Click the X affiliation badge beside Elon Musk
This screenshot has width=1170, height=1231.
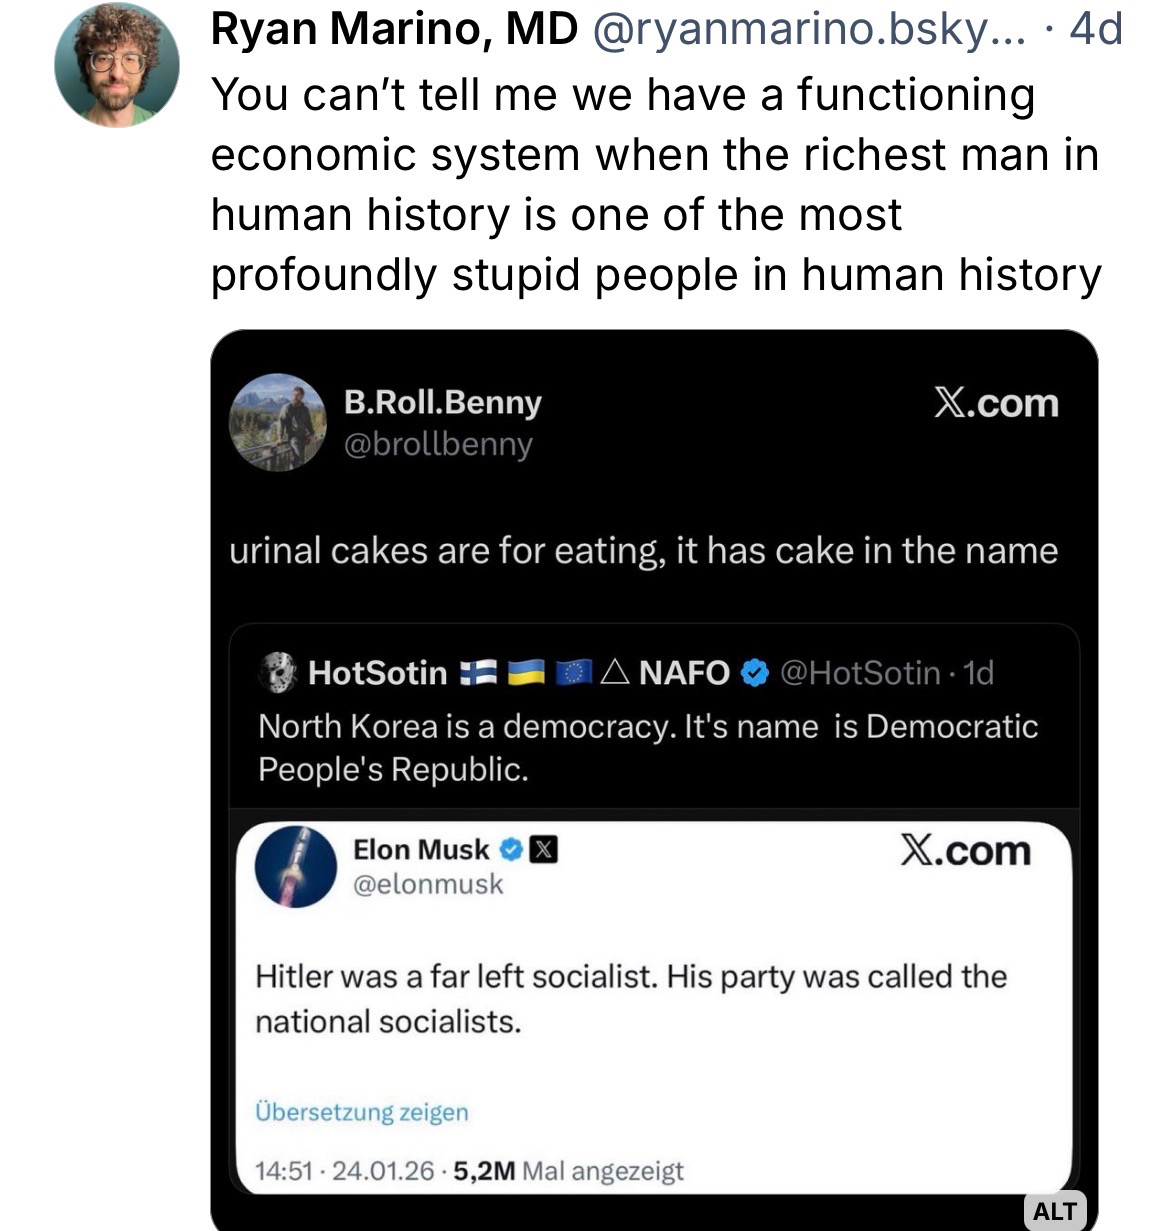542,850
